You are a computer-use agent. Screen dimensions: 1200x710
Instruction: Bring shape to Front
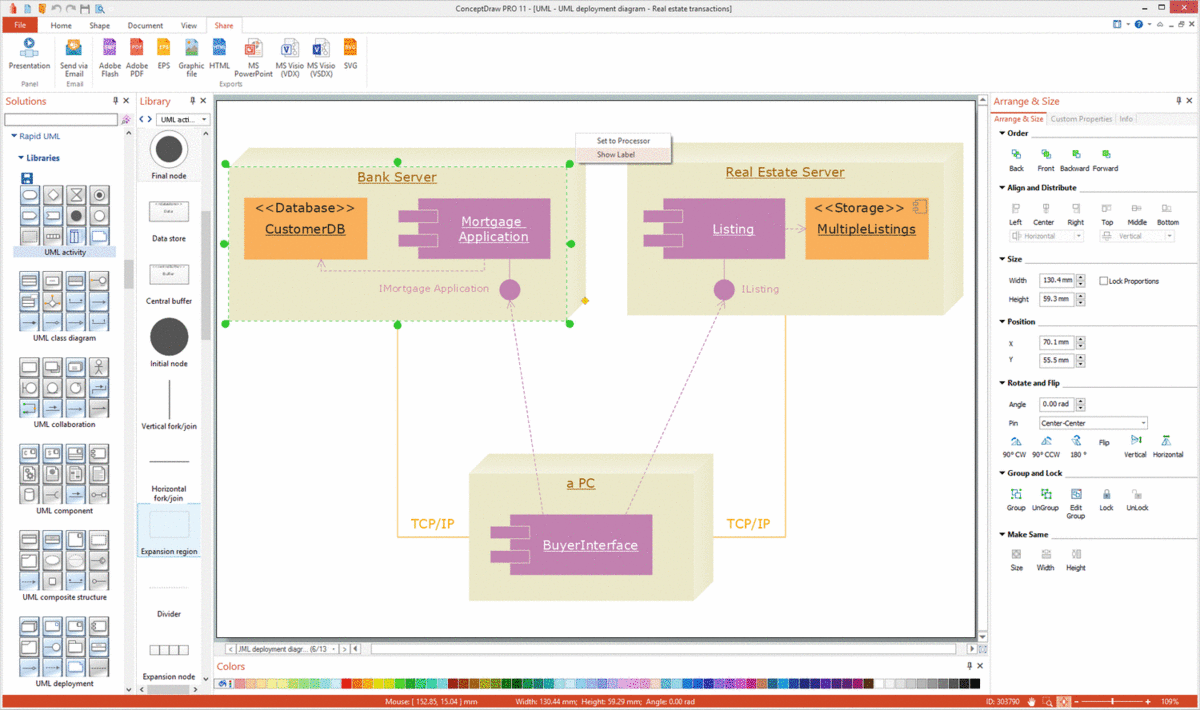pyautogui.click(x=1045, y=160)
